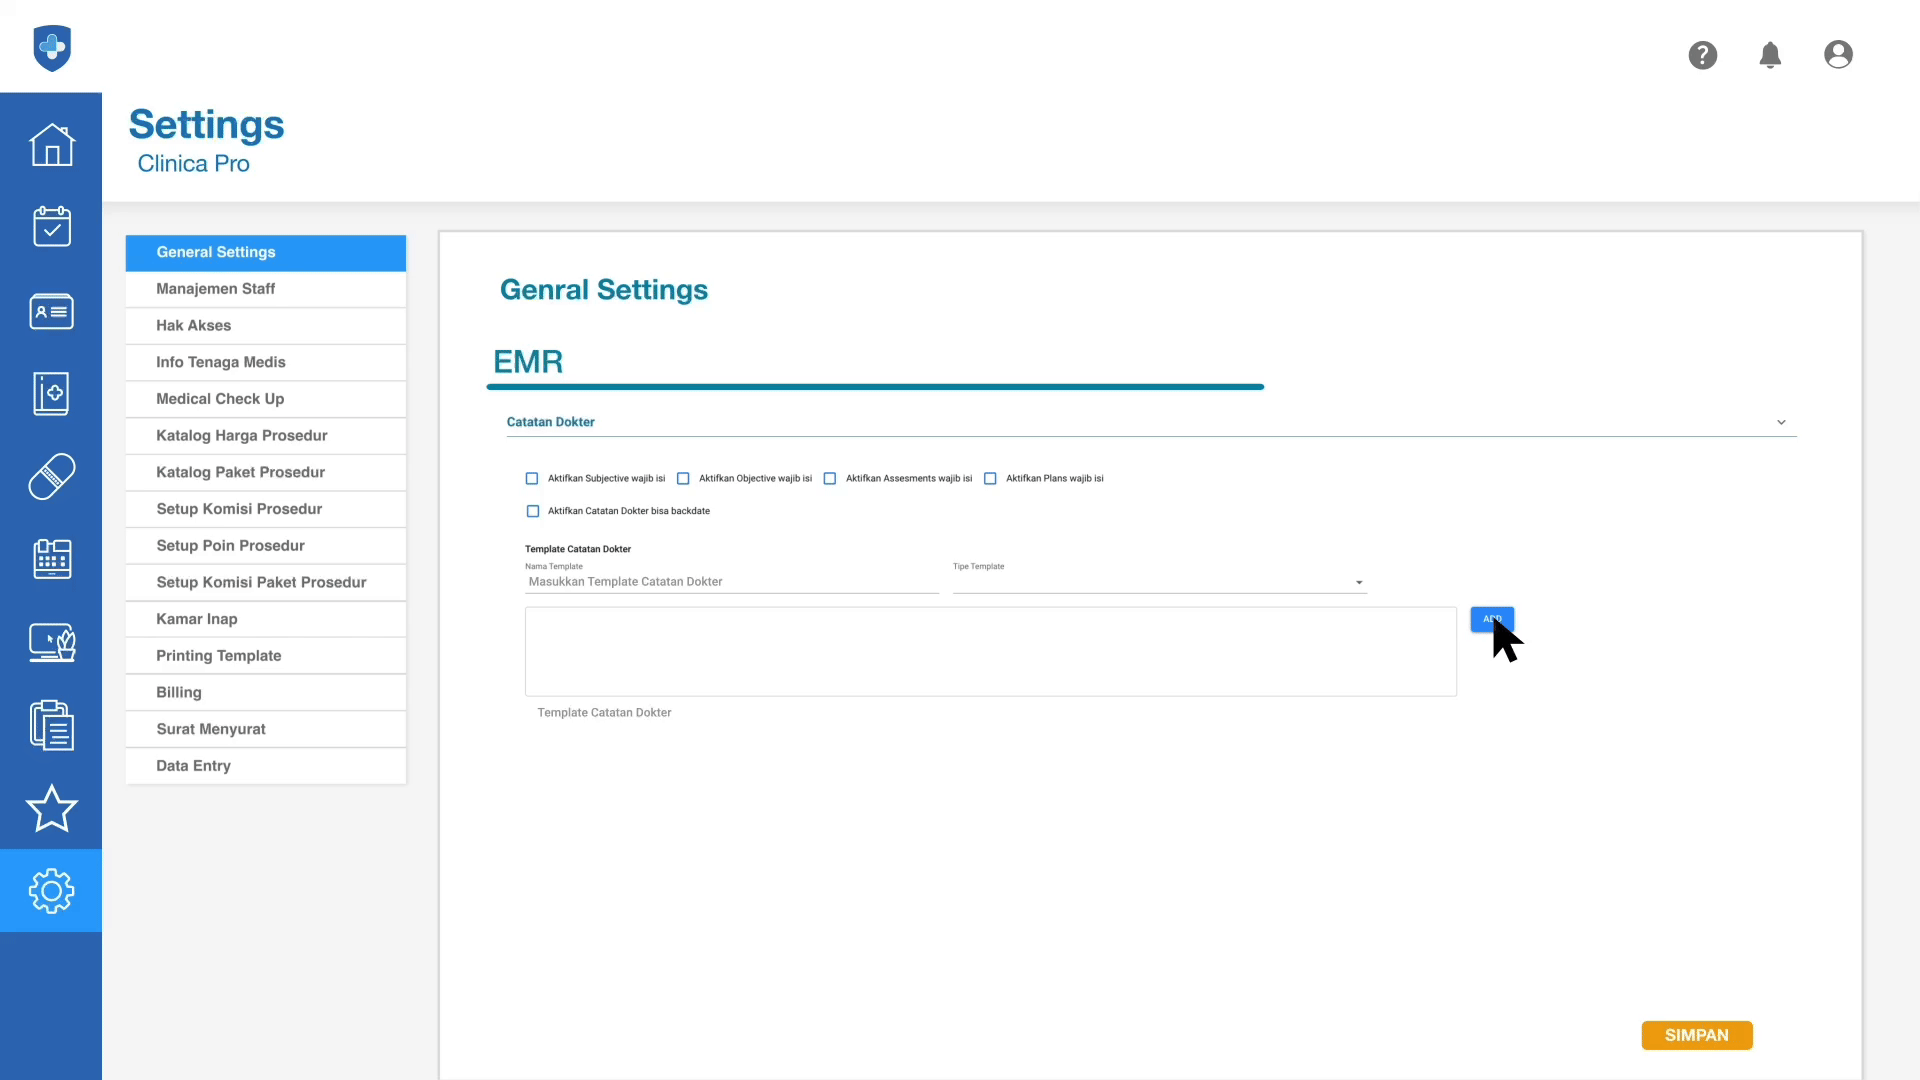Click the star favorites icon in sidebar

pyautogui.click(x=51, y=808)
